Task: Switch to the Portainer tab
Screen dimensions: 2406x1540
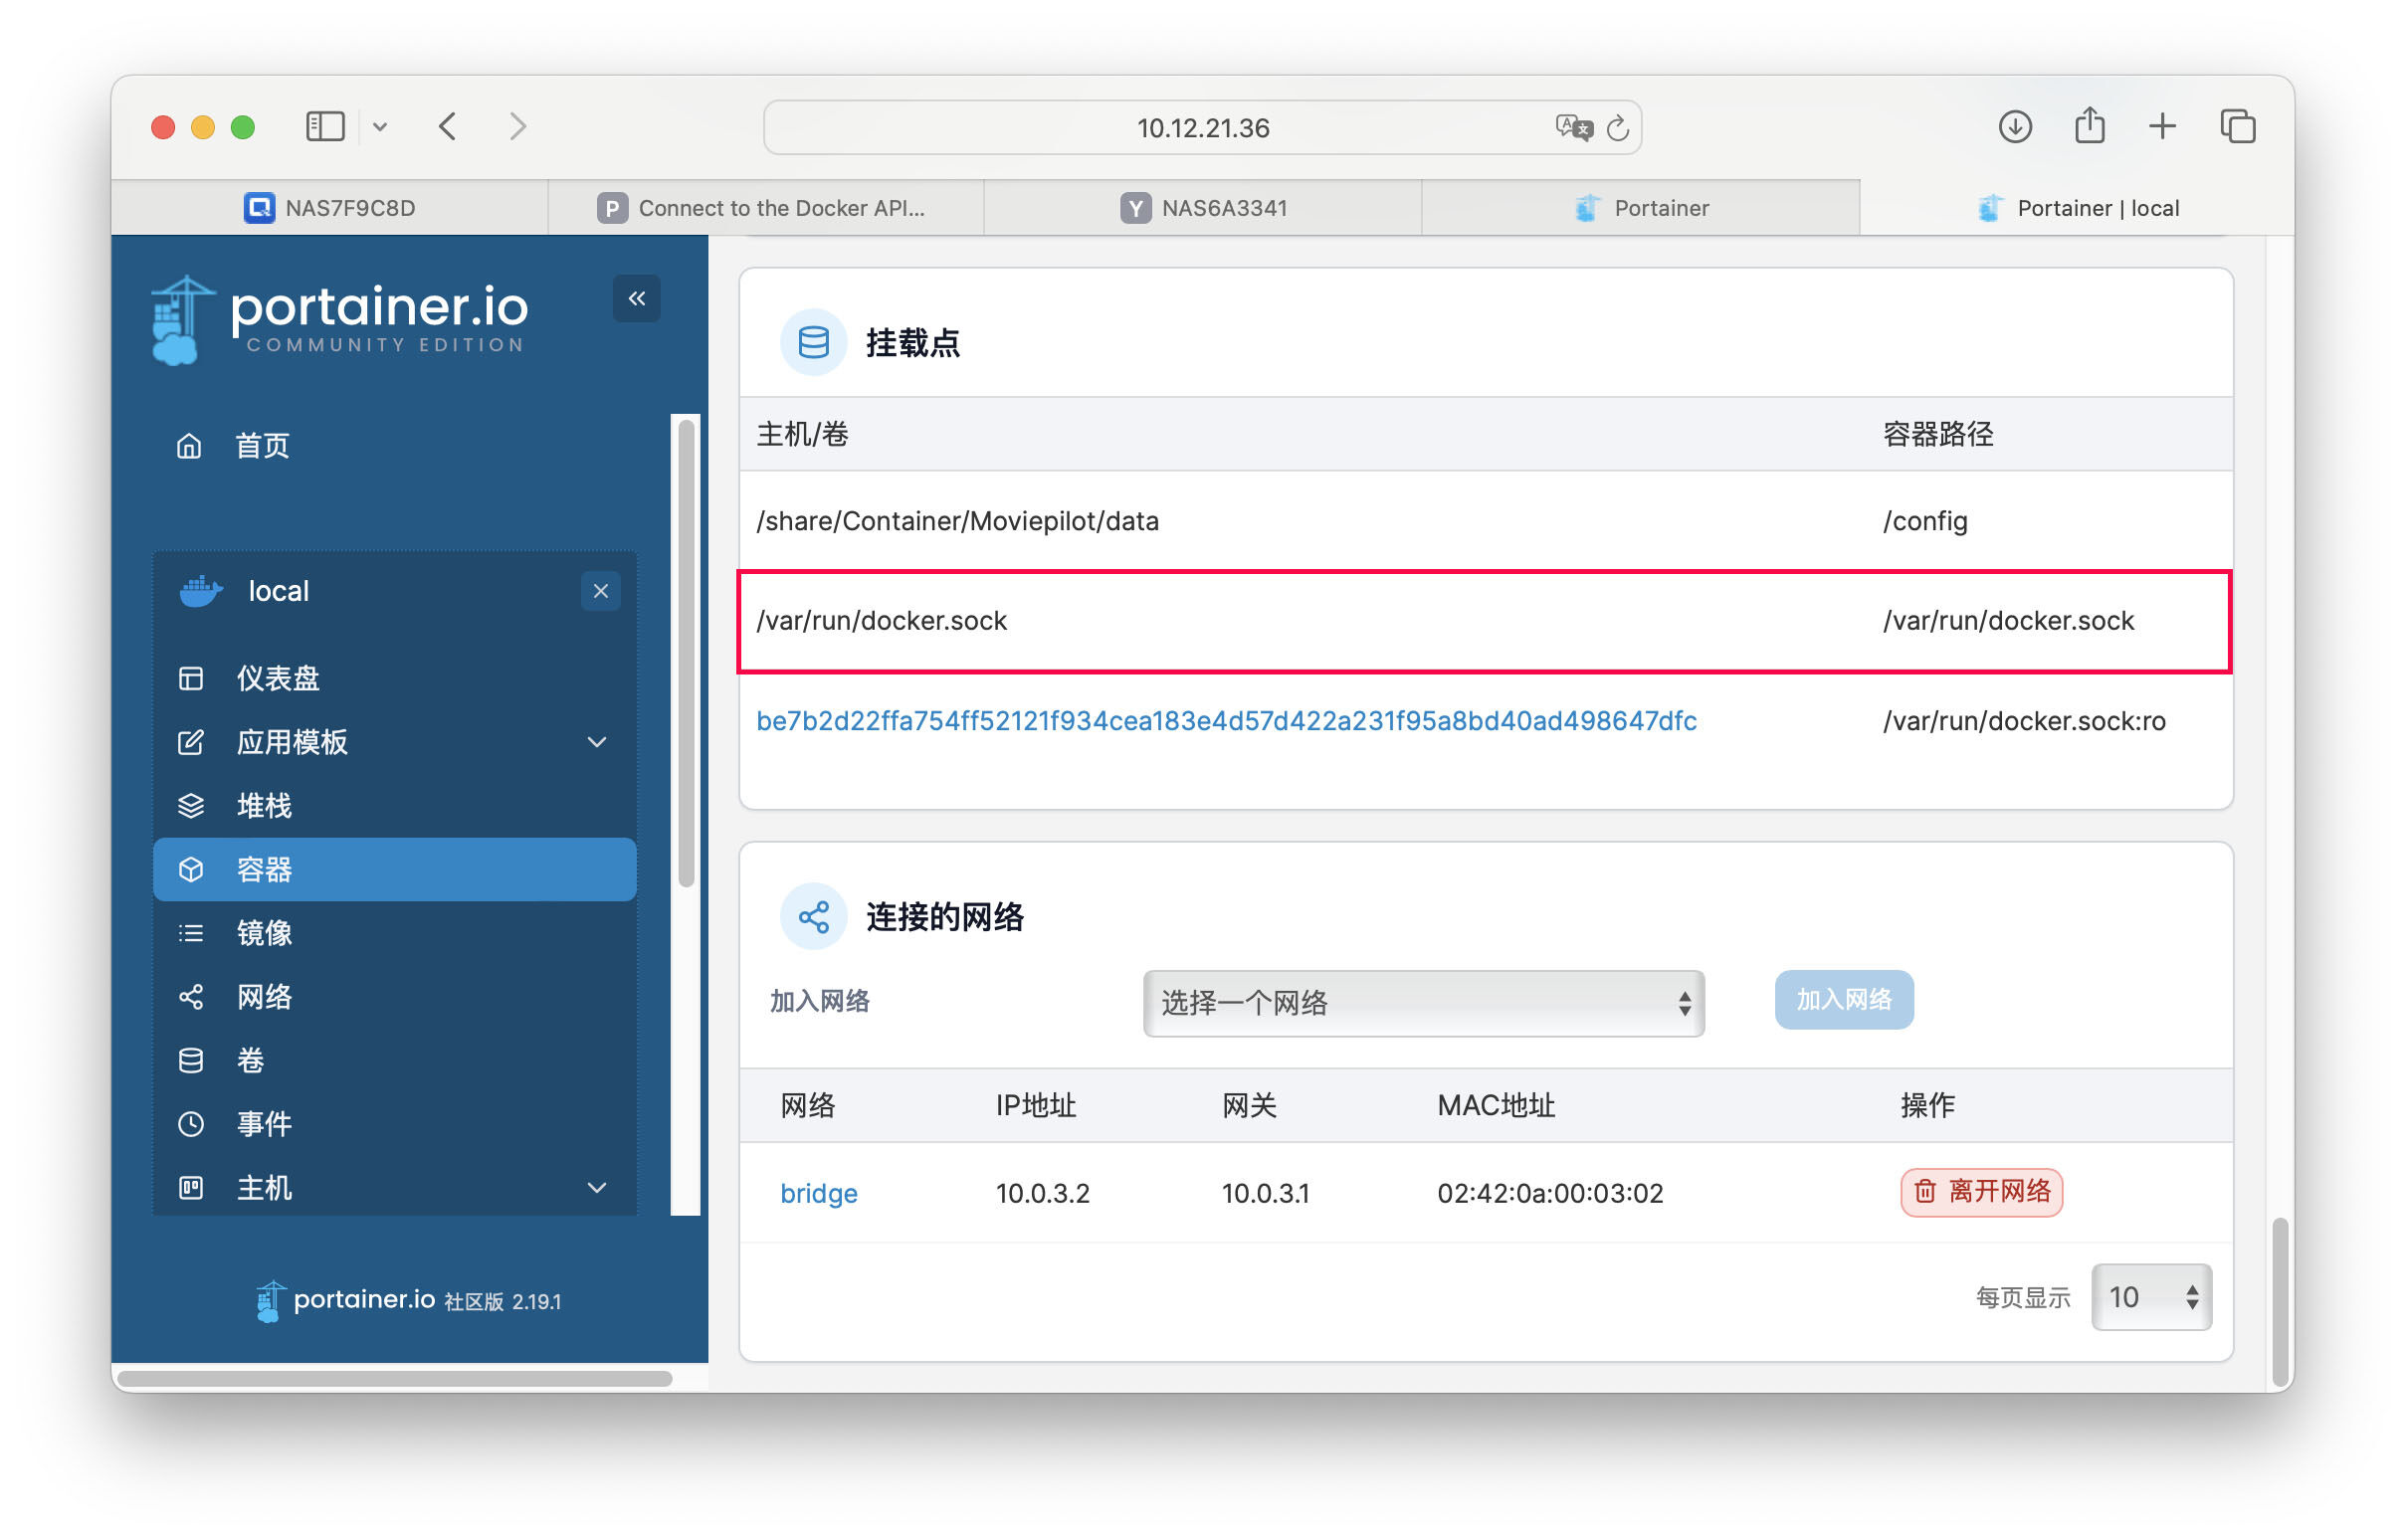Action: tap(1641, 208)
